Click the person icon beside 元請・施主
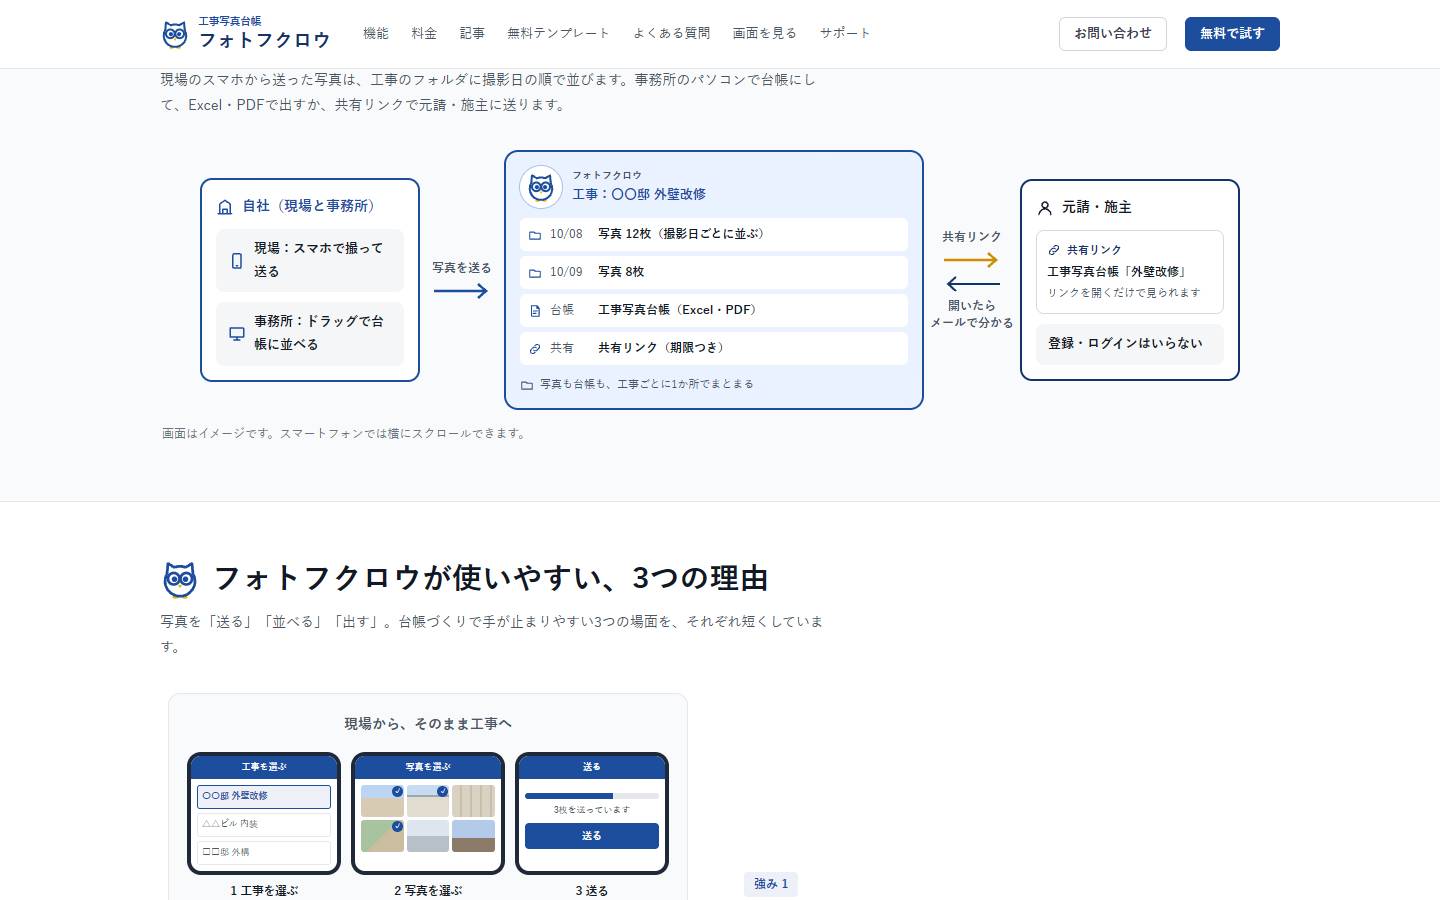The width and height of the screenshot is (1440, 900). pyautogui.click(x=1045, y=208)
